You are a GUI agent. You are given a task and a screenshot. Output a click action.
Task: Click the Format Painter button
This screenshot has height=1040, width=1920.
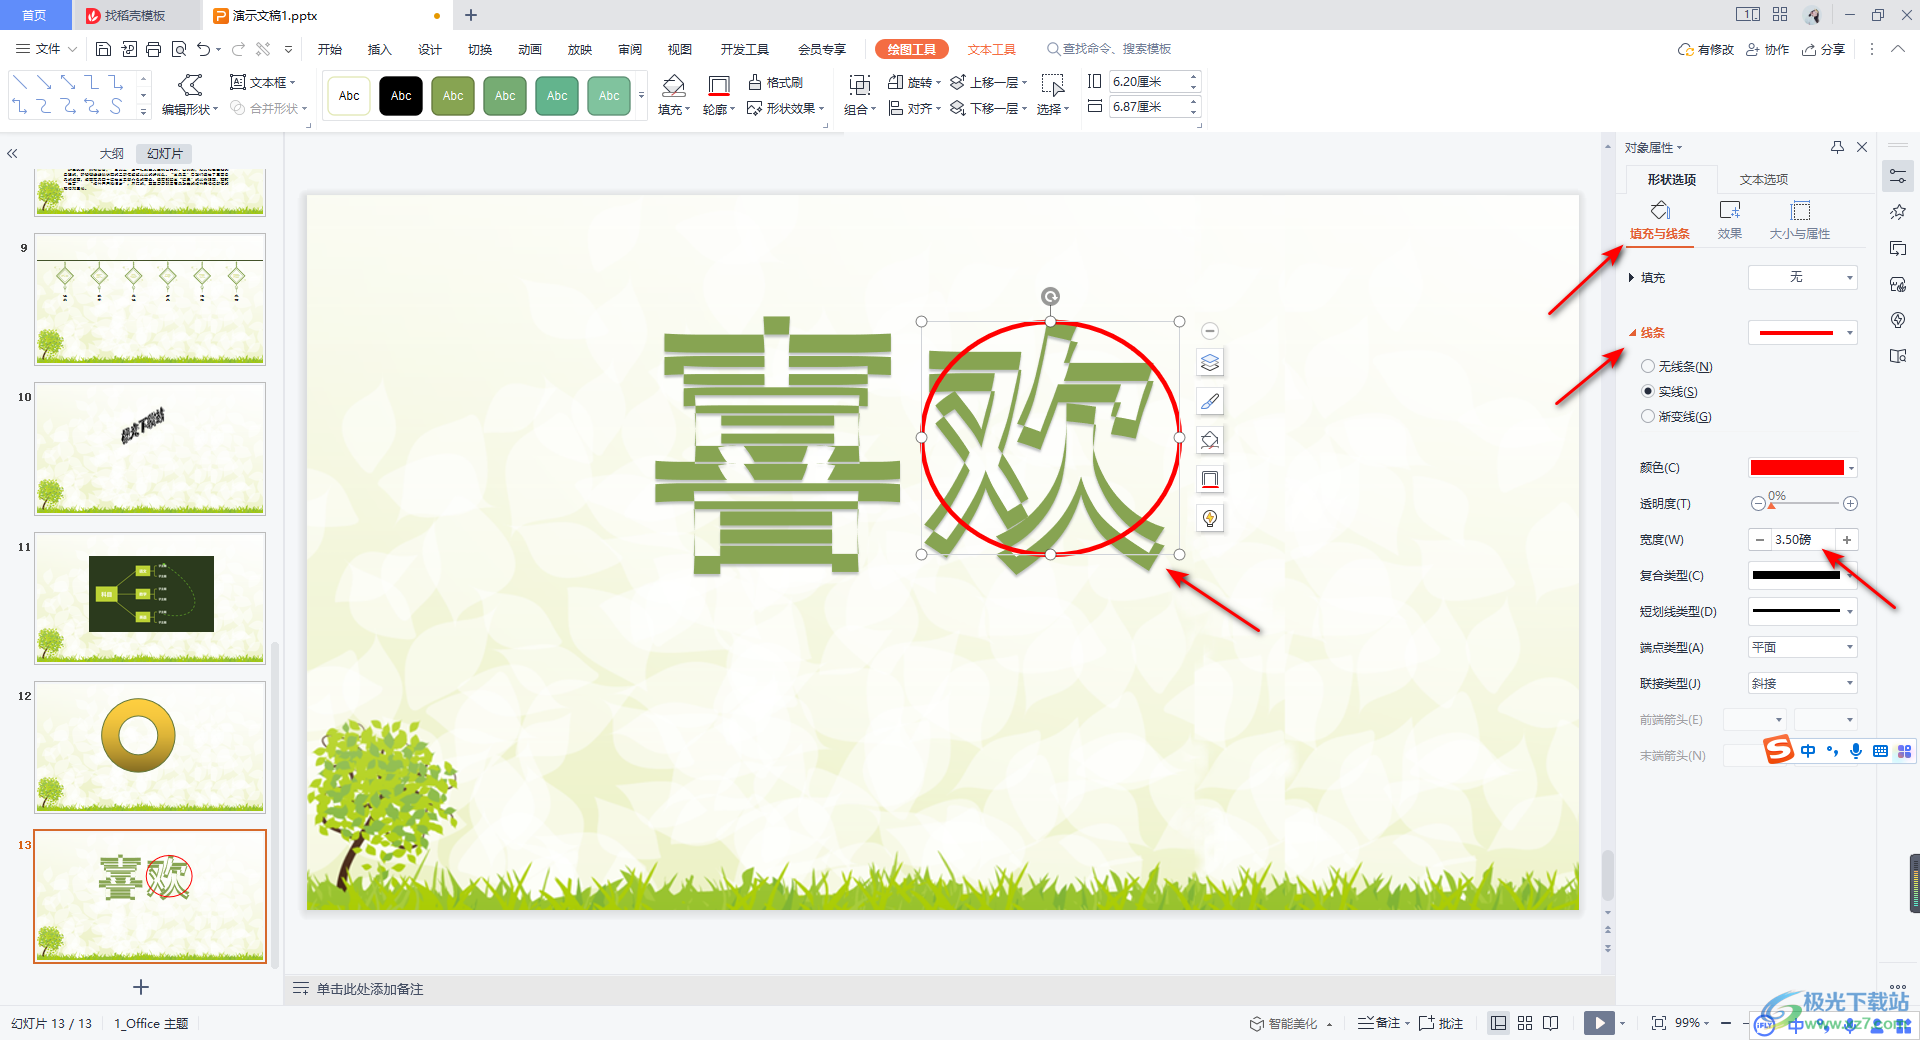click(775, 82)
